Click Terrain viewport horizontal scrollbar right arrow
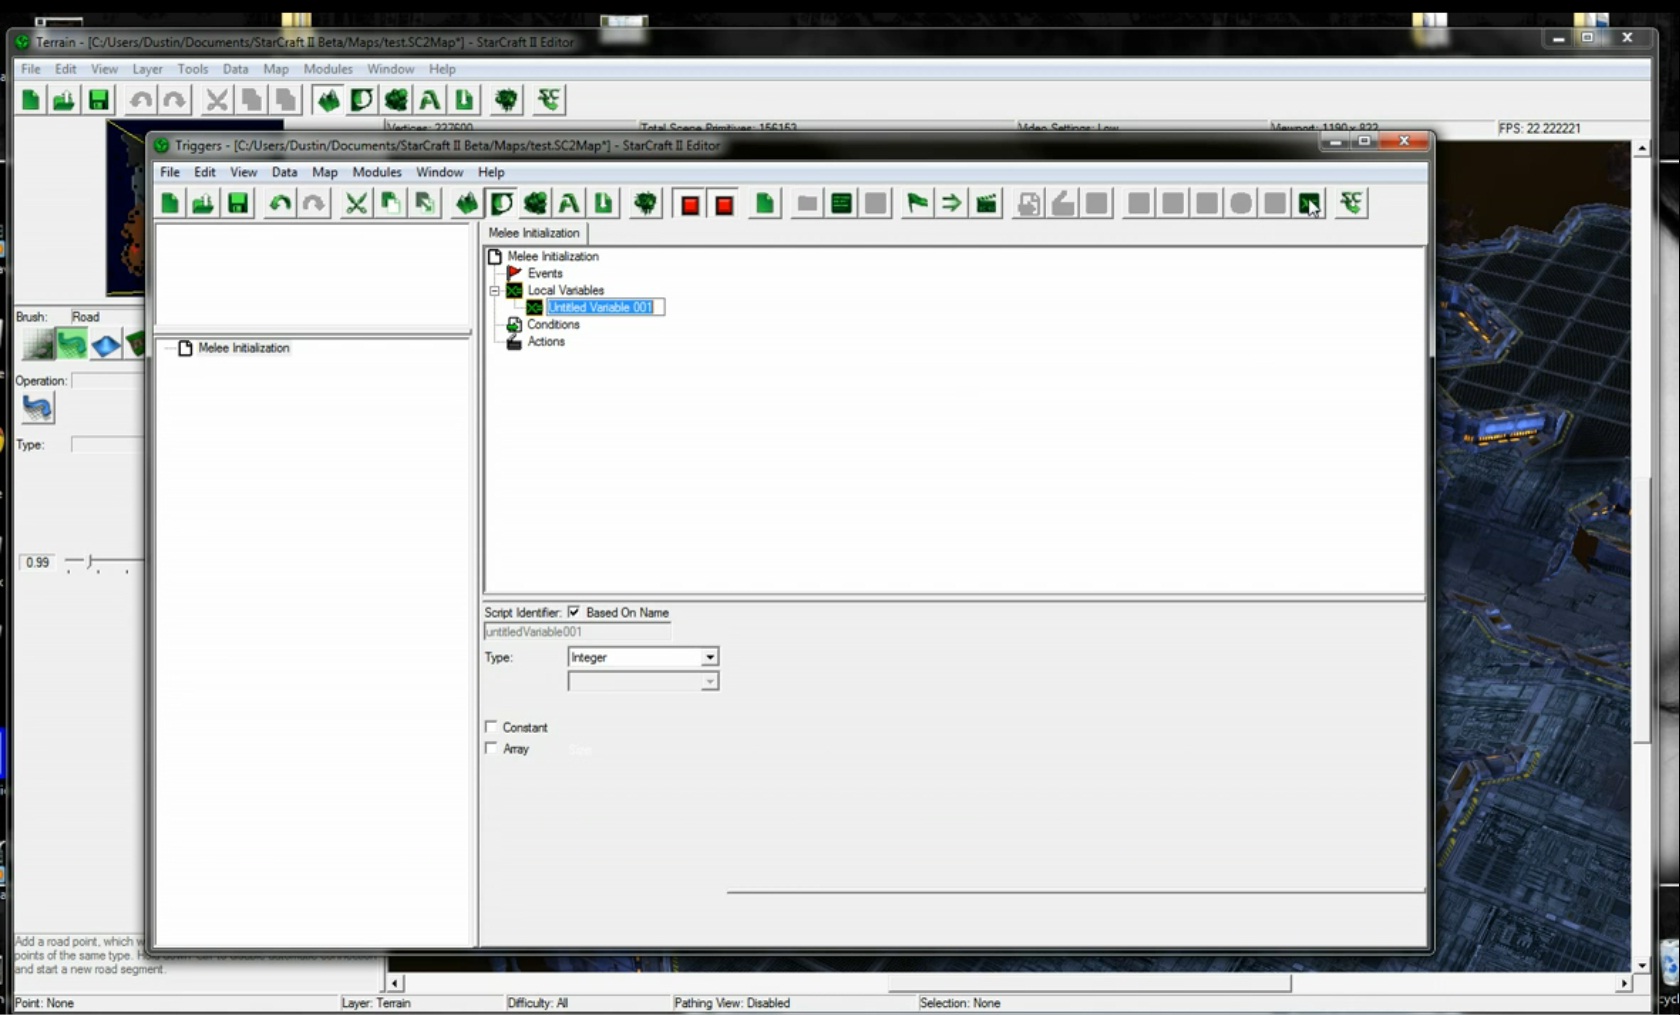 [1624, 984]
